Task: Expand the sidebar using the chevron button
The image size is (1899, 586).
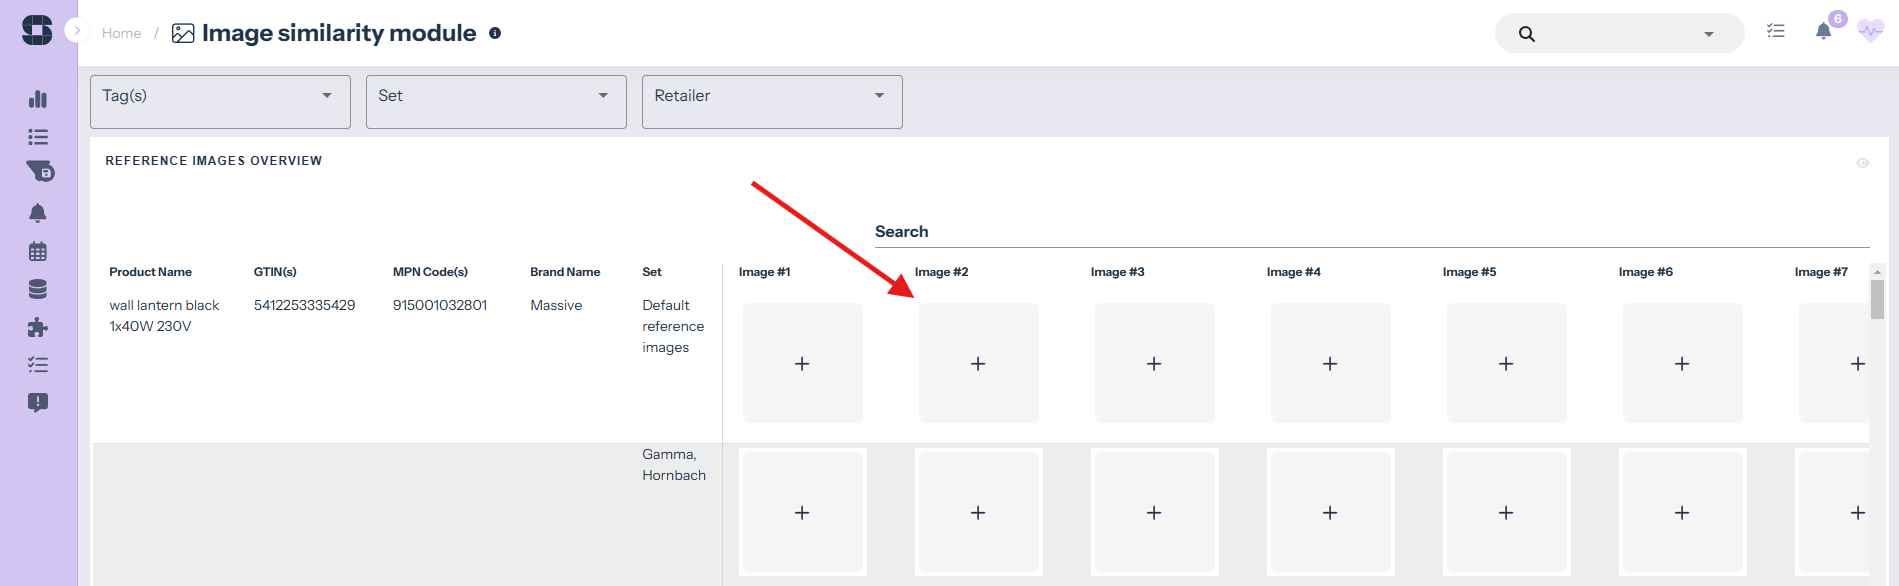Action: coord(77,31)
